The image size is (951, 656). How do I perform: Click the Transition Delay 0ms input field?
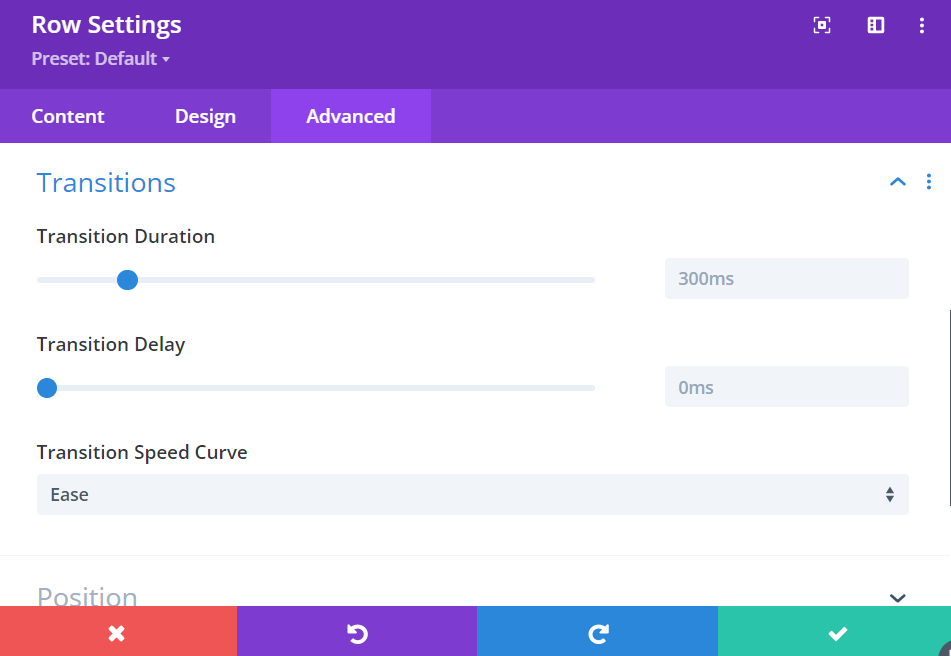pos(787,387)
